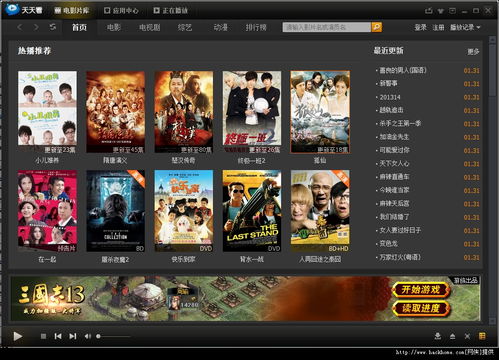Click the search input field
The height and width of the screenshot is (360, 499).
(x=327, y=27)
